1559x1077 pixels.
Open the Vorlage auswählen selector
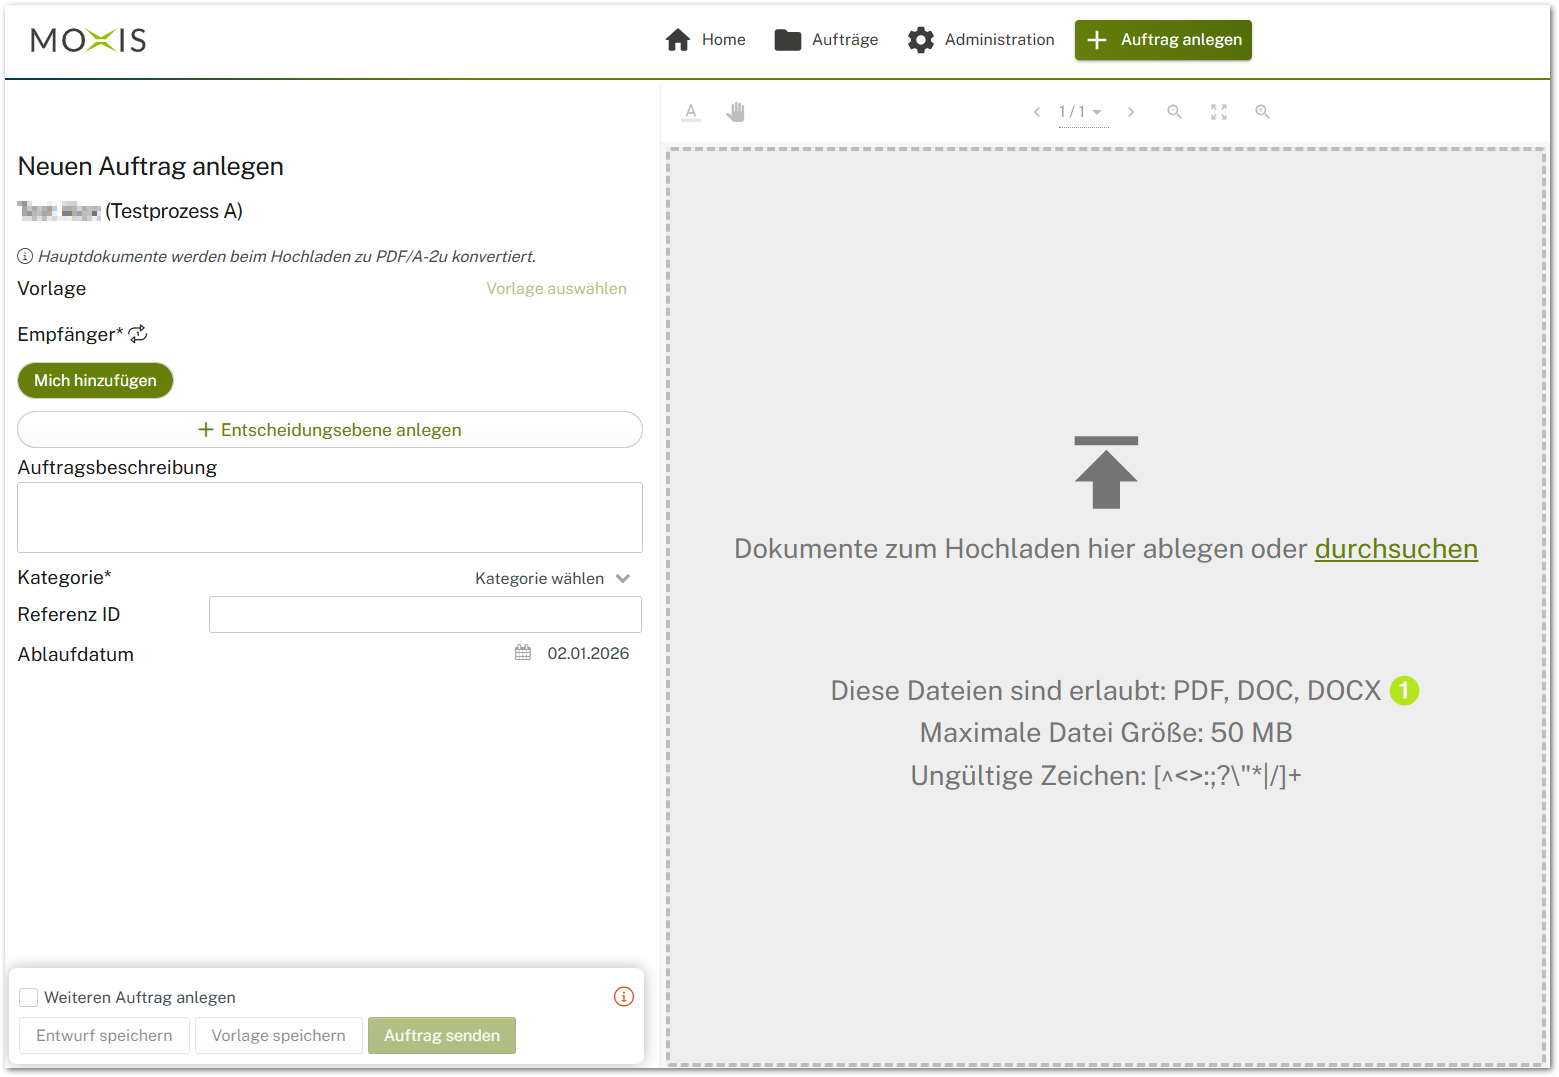[556, 288]
